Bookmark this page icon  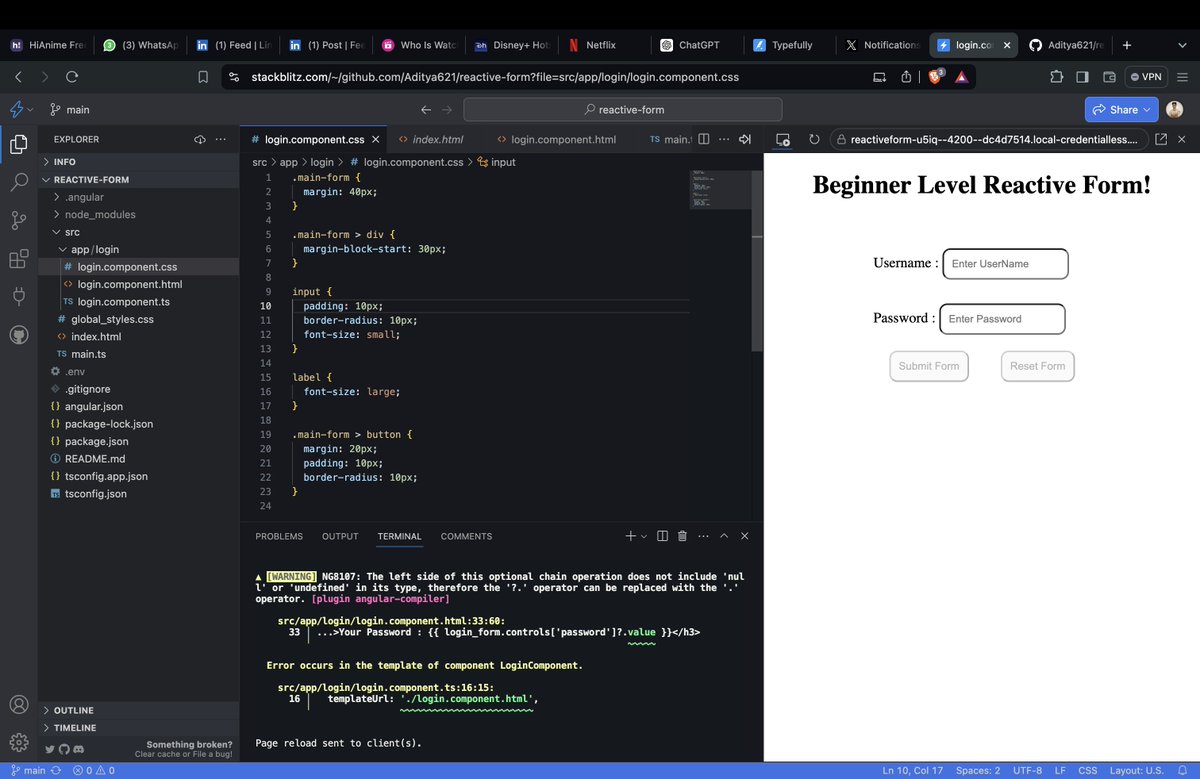(x=203, y=76)
